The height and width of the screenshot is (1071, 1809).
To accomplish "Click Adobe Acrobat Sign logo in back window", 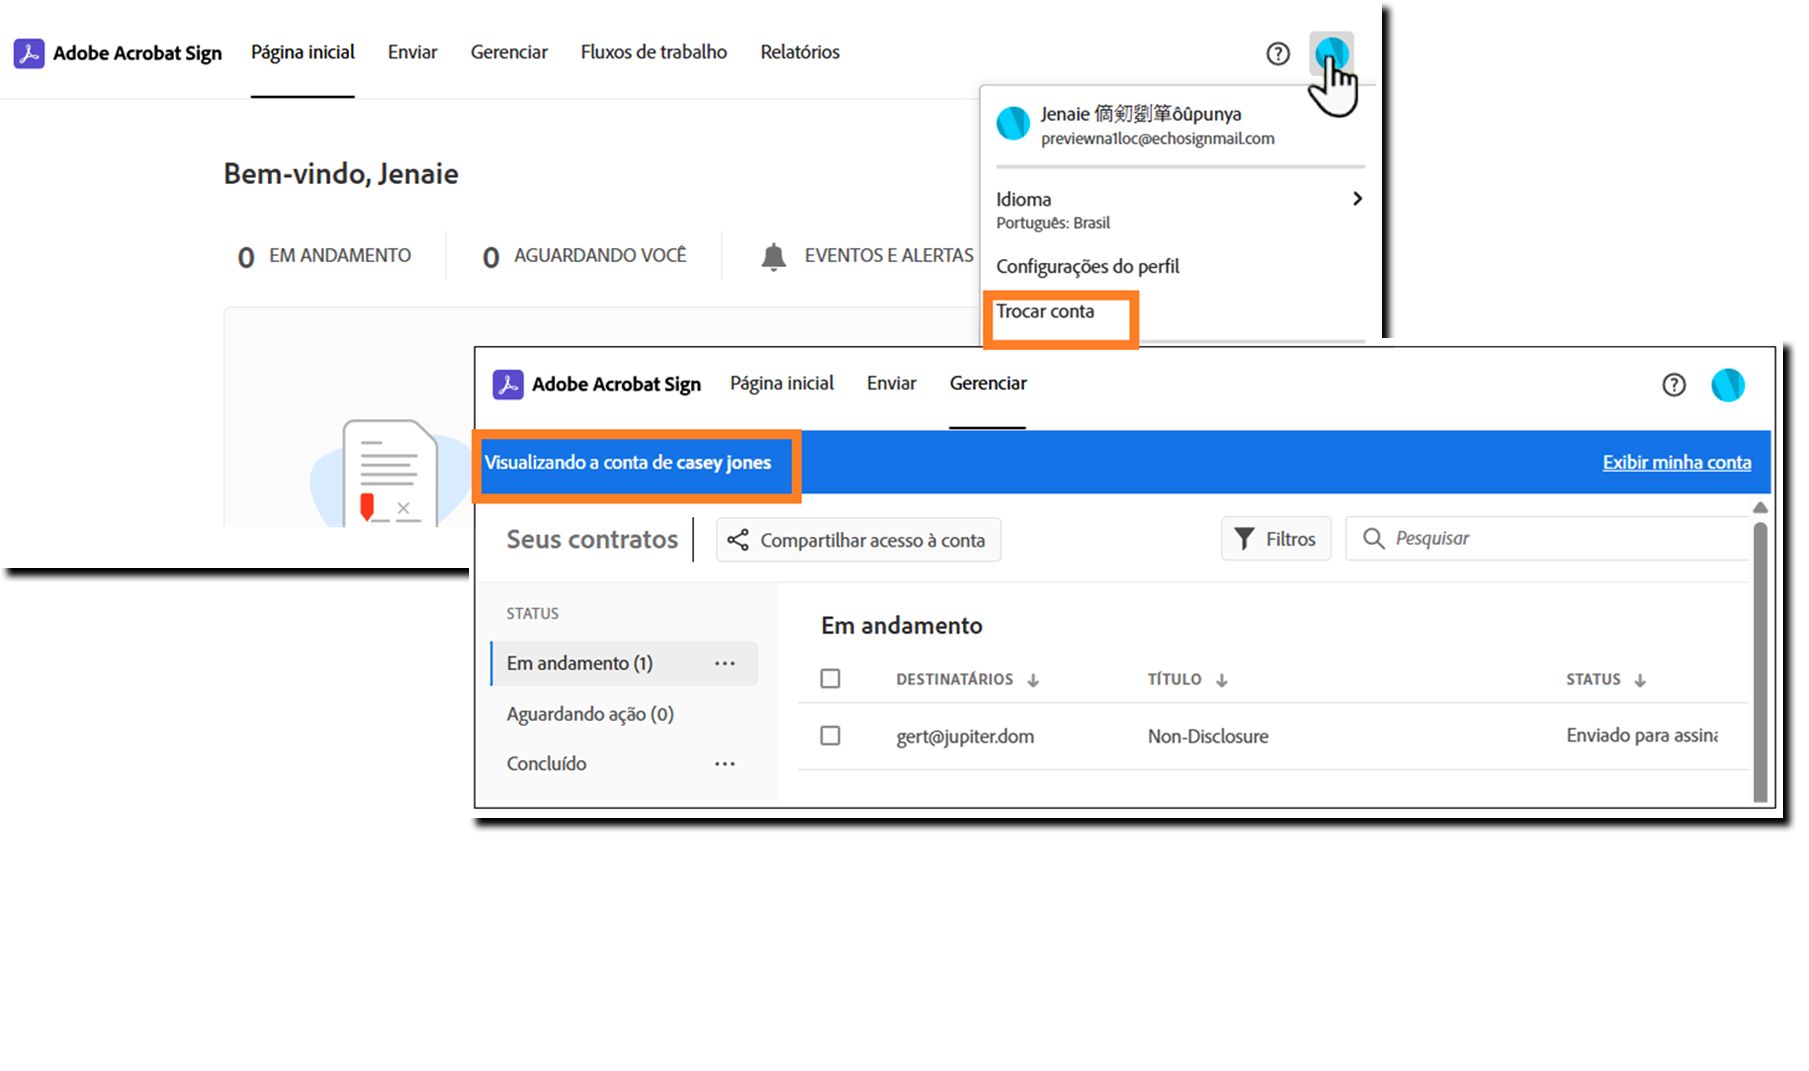I will point(29,53).
